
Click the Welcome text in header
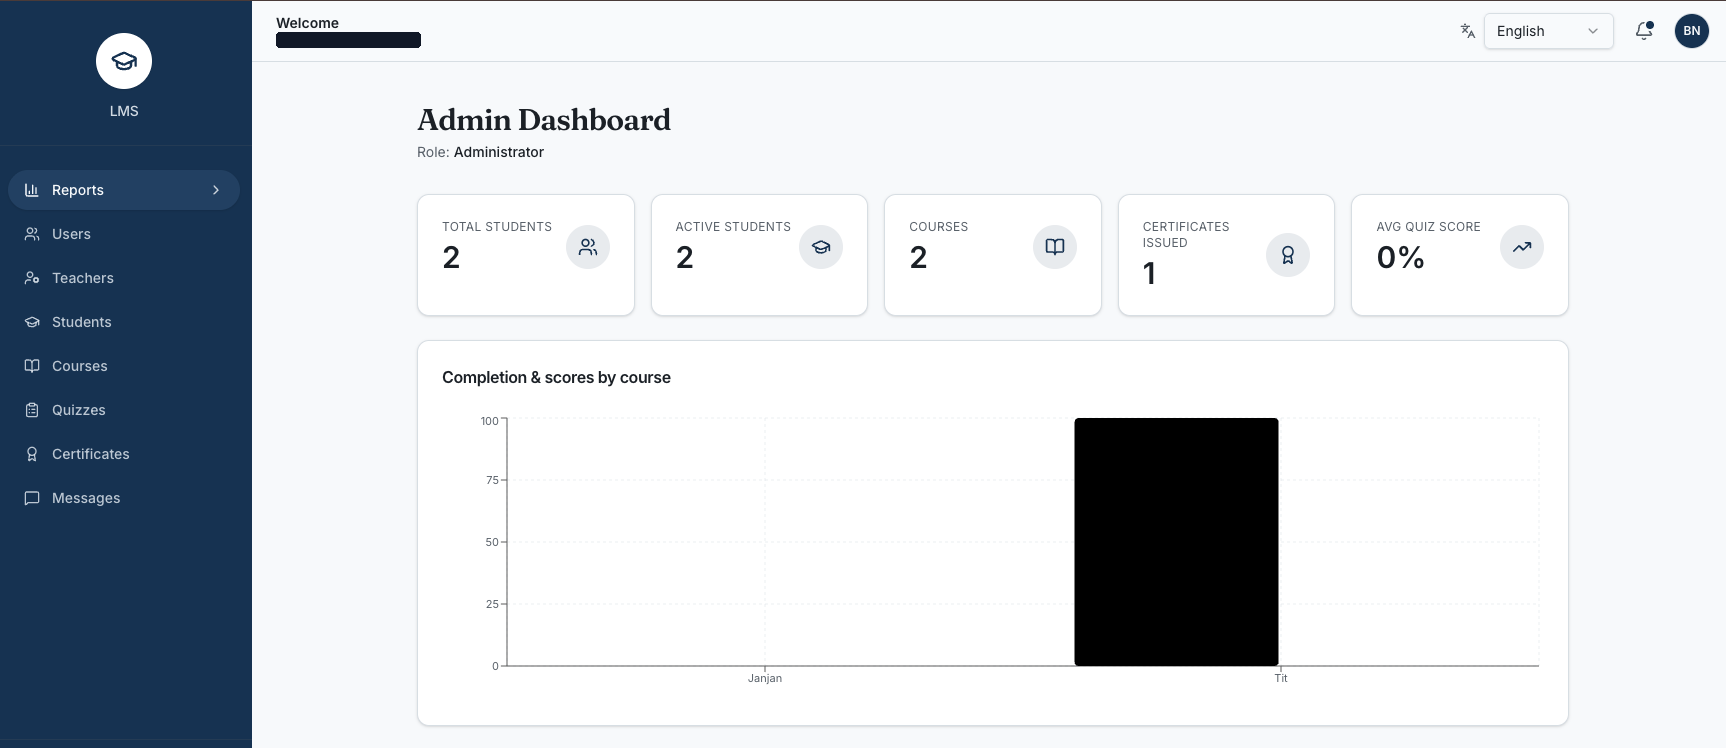pos(307,23)
